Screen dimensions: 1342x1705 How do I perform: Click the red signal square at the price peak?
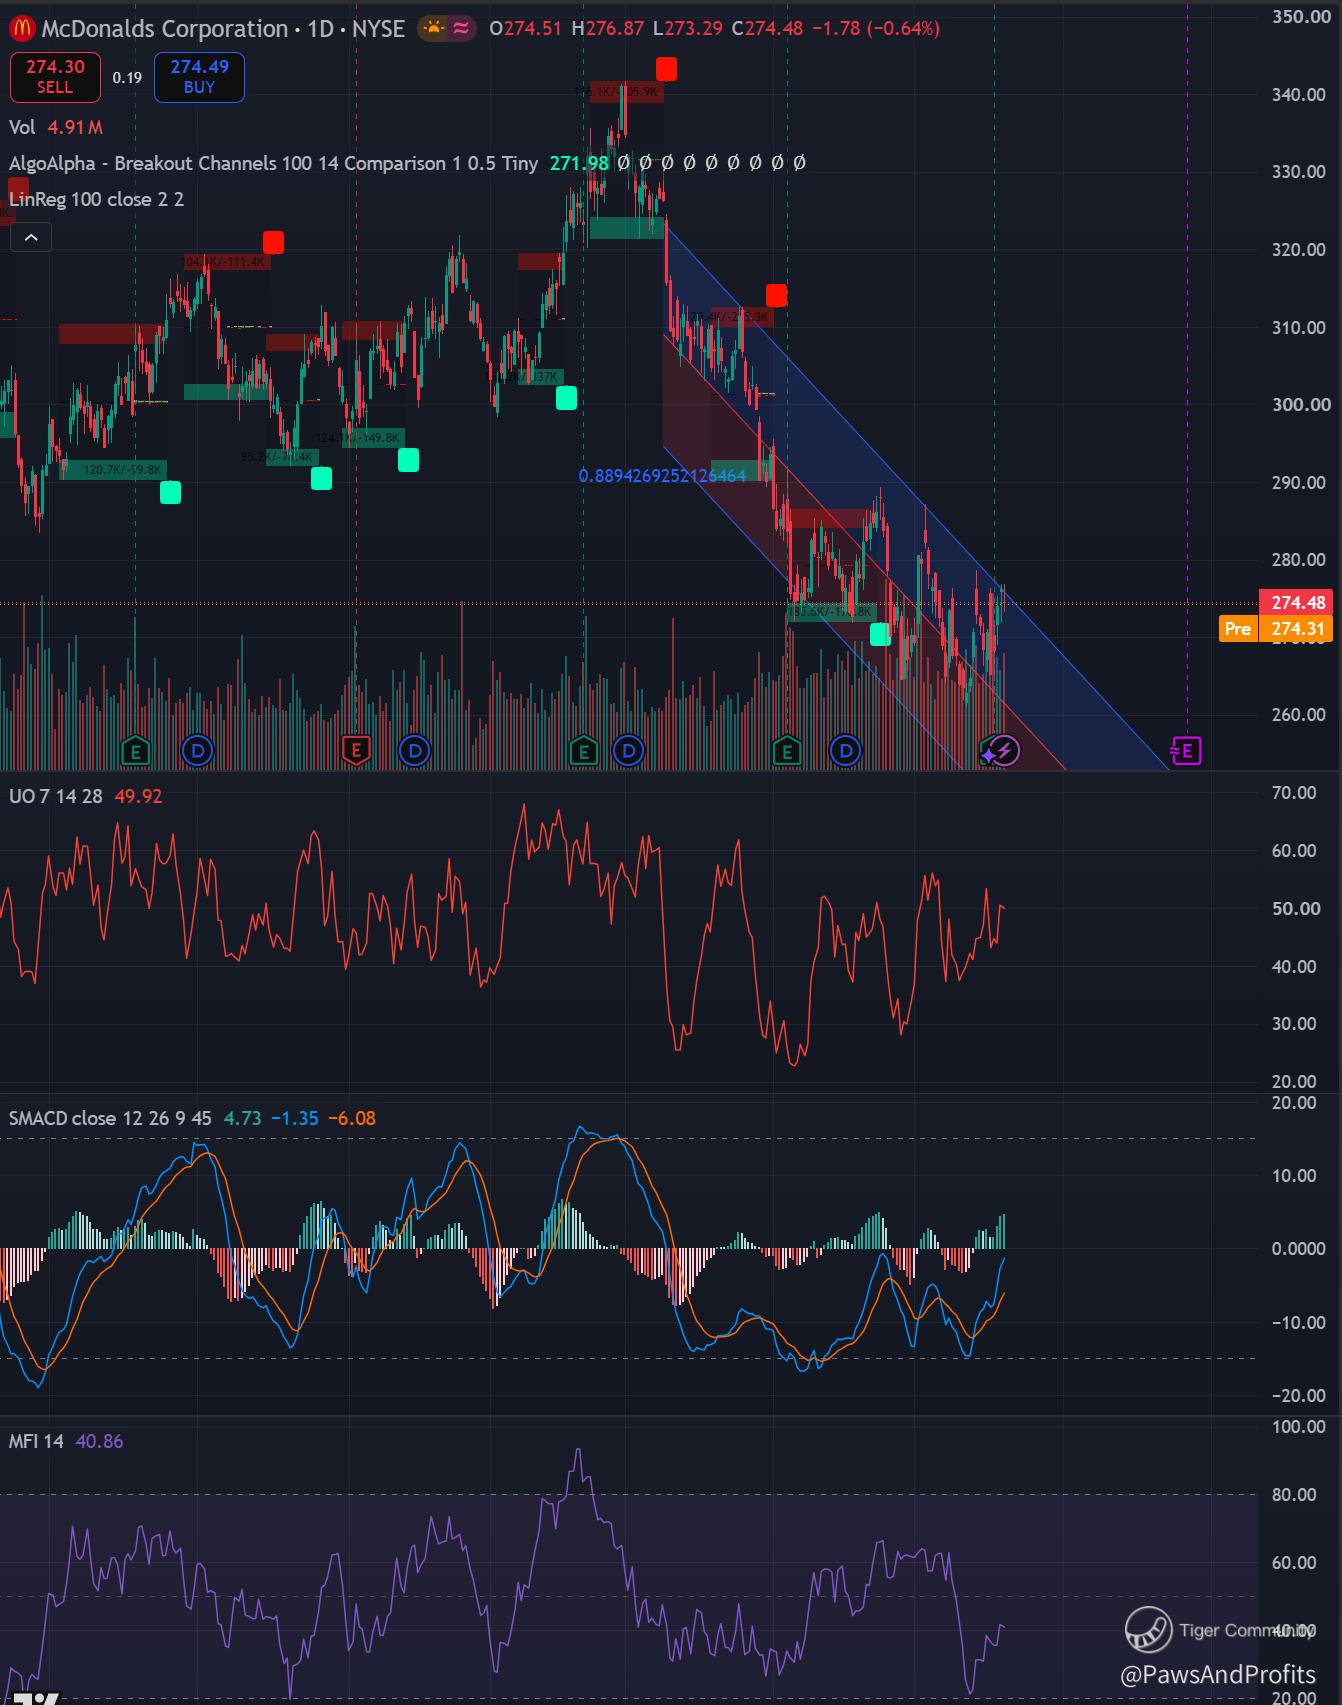click(666, 69)
